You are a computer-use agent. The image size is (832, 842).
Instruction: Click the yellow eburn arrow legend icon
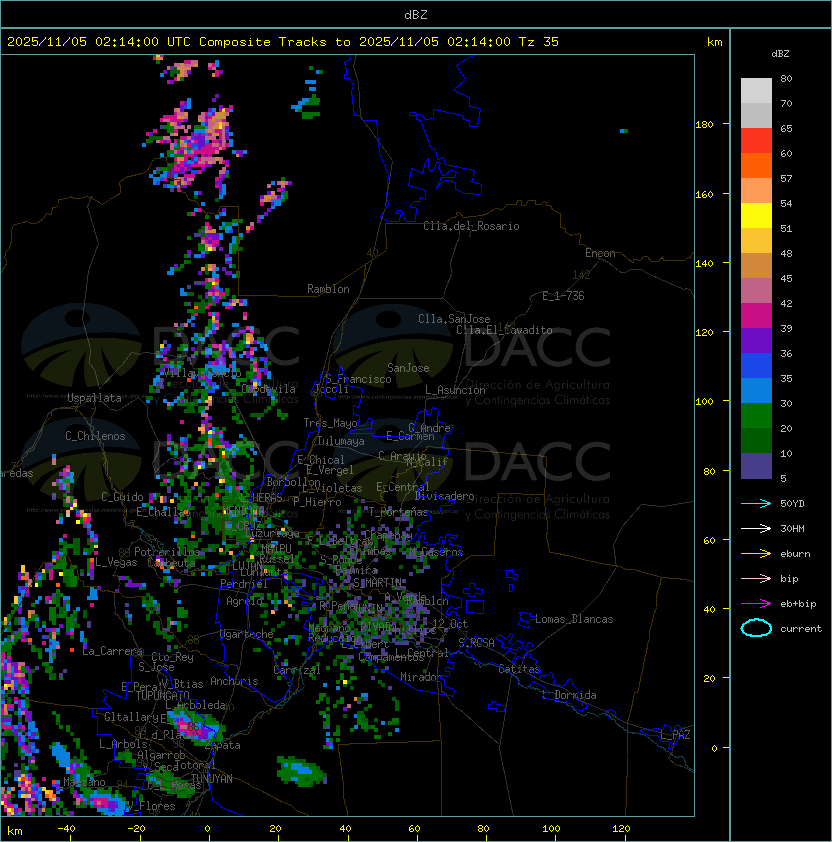[x=756, y=554]
